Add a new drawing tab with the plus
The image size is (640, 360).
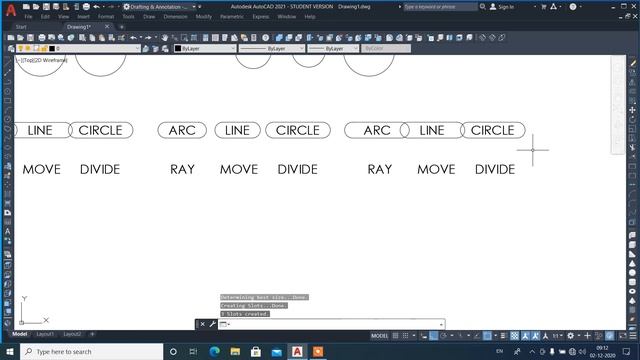coord(121,27)
